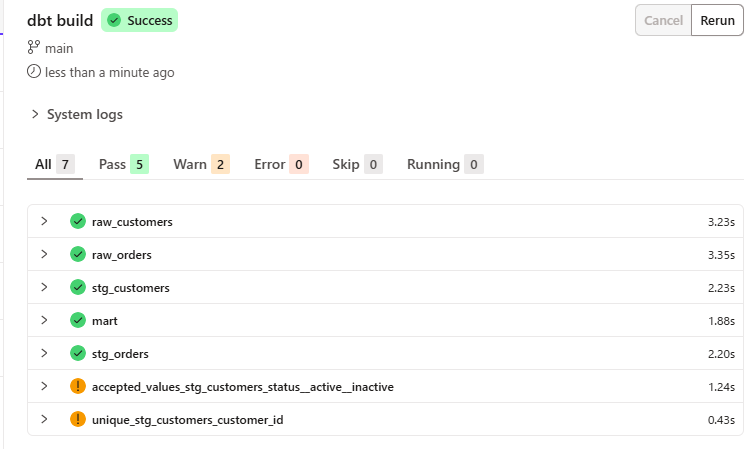Click the dbt build heading
The image size is (755, 449).
pos(60,20)
